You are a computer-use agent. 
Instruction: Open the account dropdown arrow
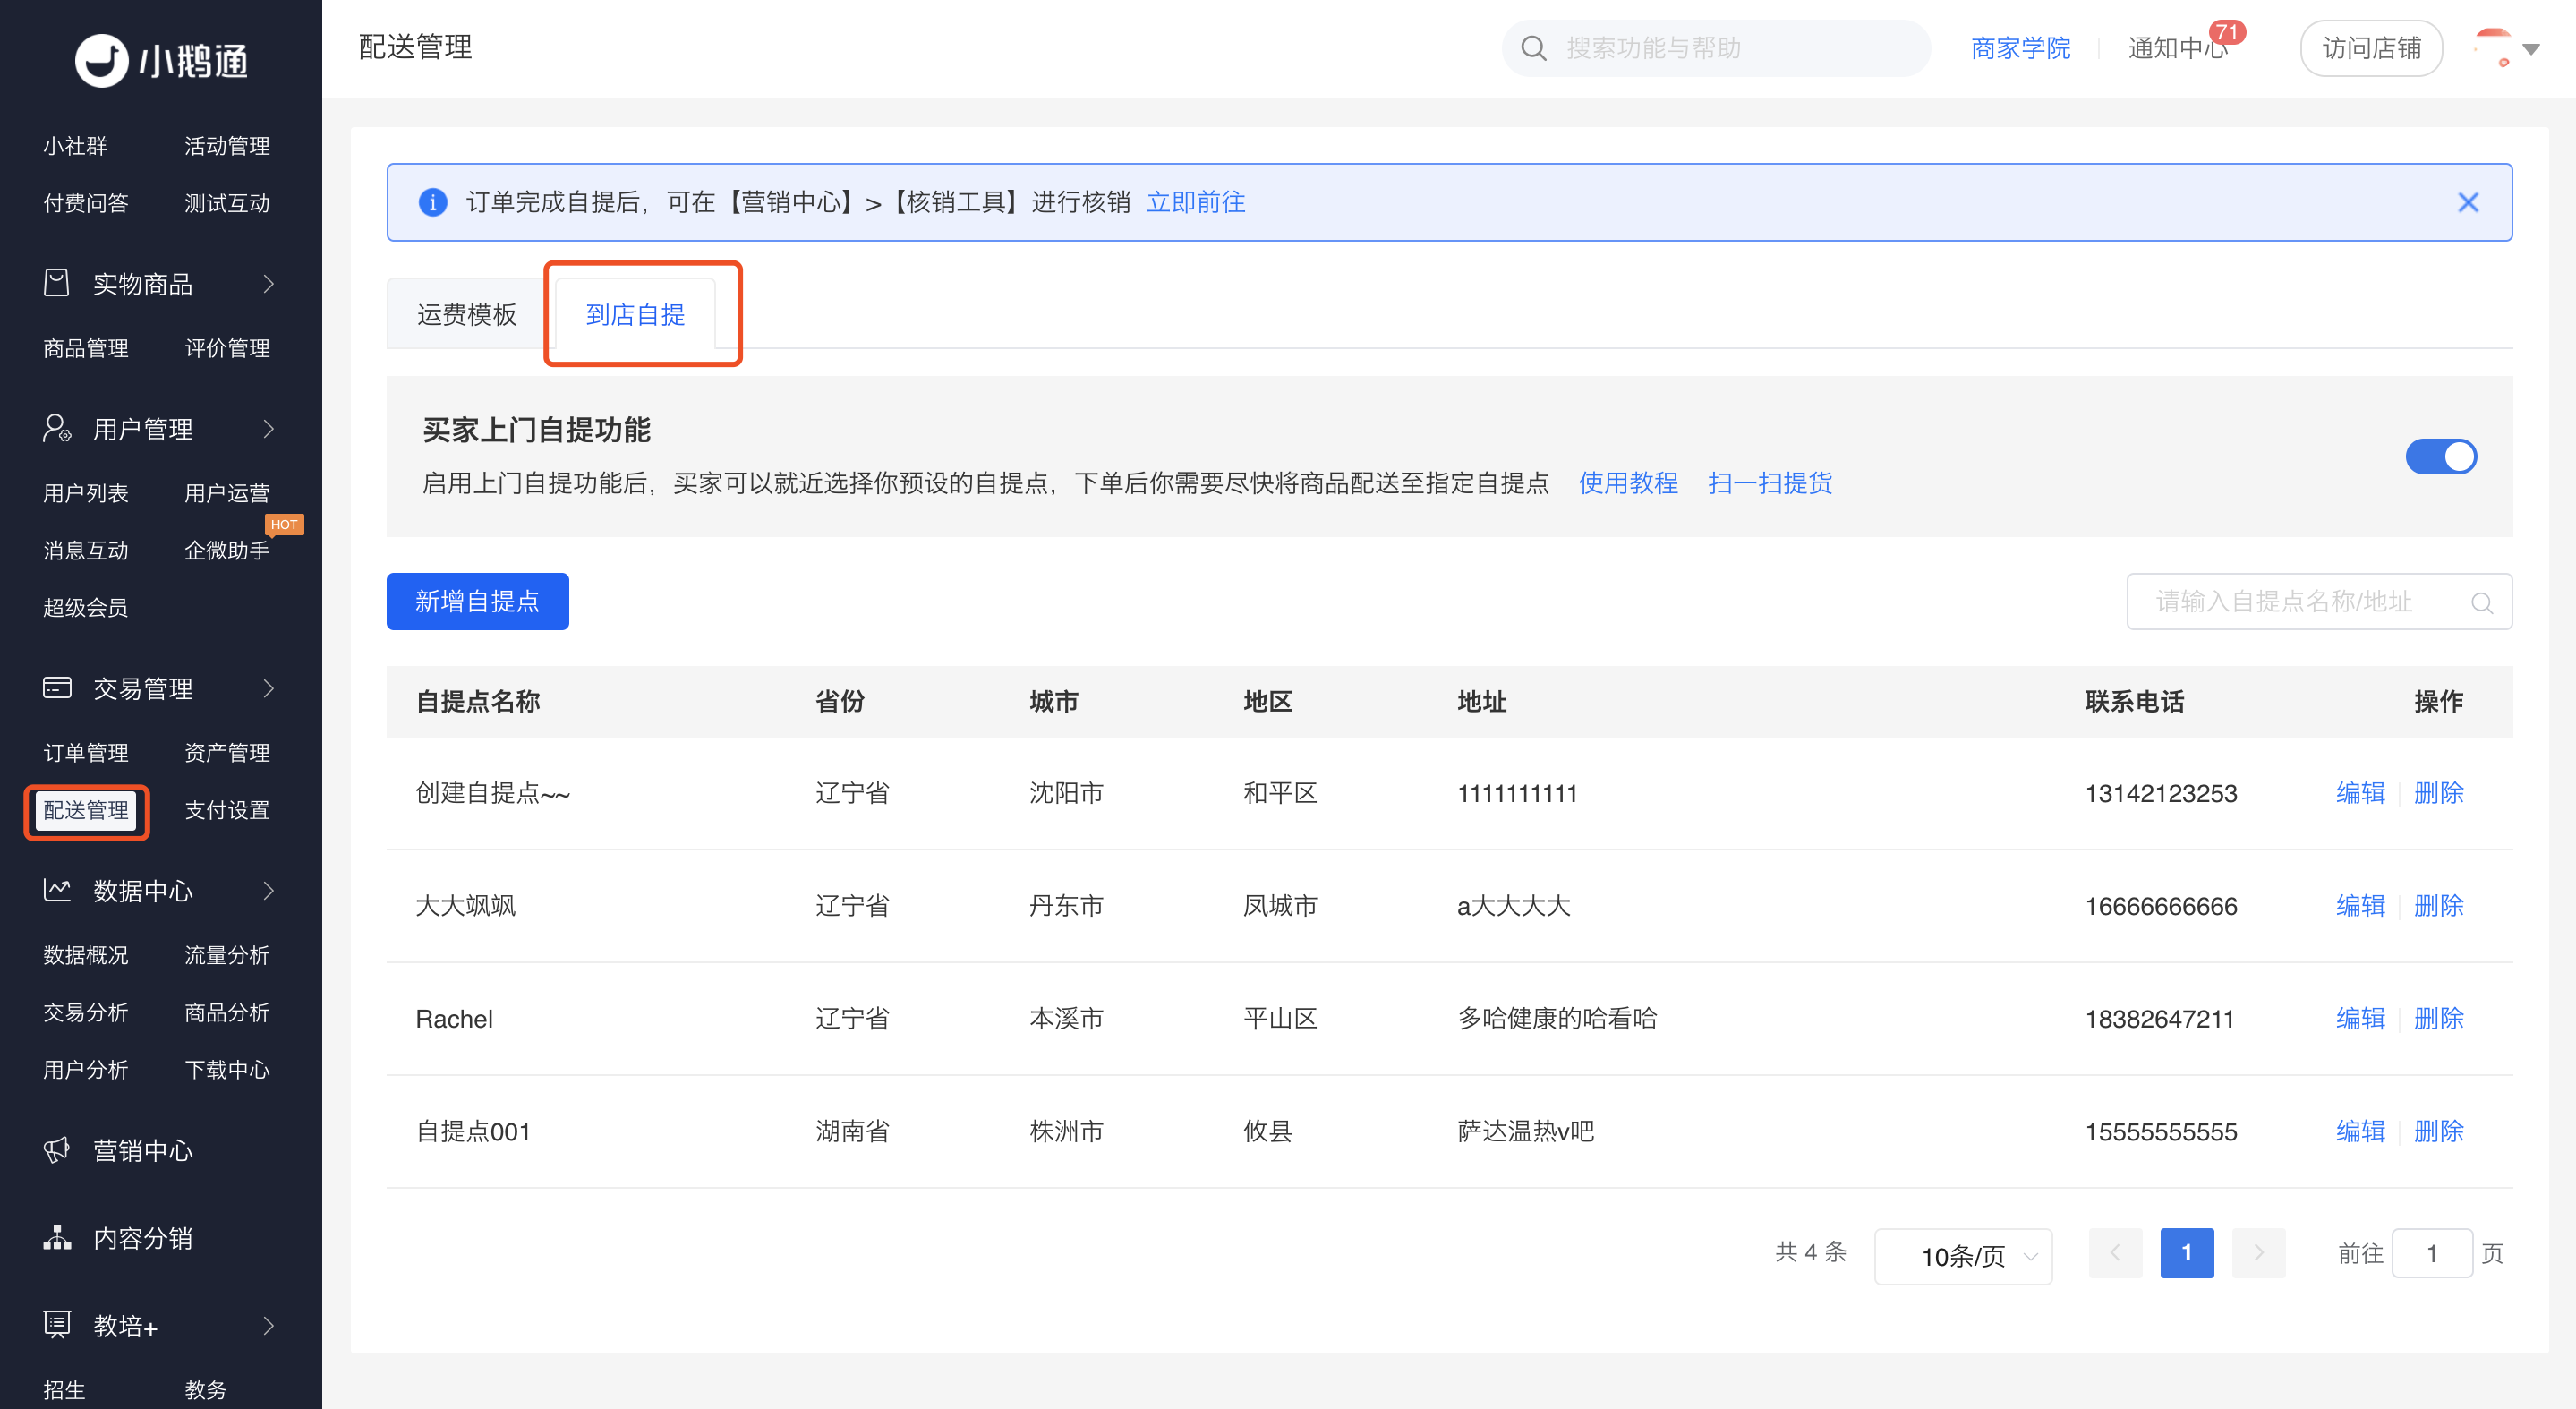(x=2531, y=49)
